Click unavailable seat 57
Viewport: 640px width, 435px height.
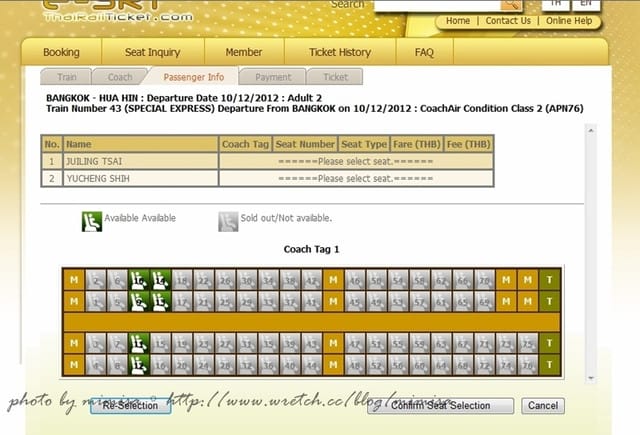[x=420, y=301]
